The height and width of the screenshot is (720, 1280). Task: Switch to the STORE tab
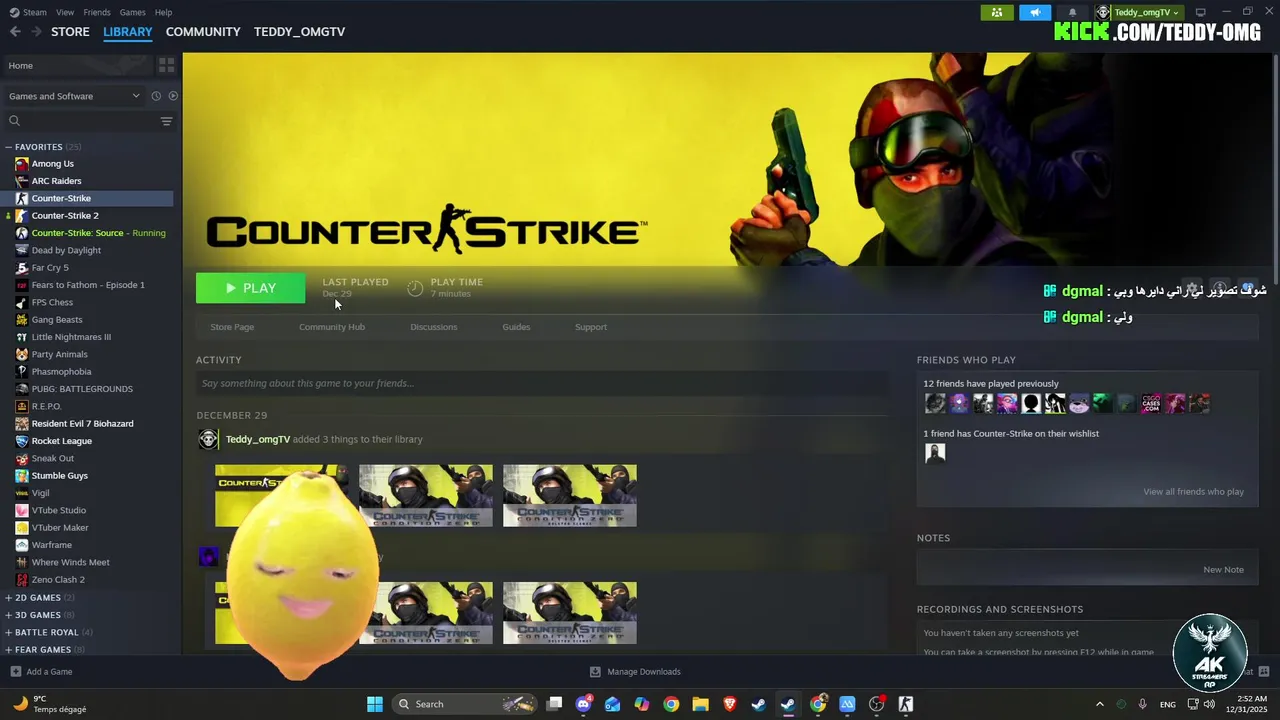70,32
